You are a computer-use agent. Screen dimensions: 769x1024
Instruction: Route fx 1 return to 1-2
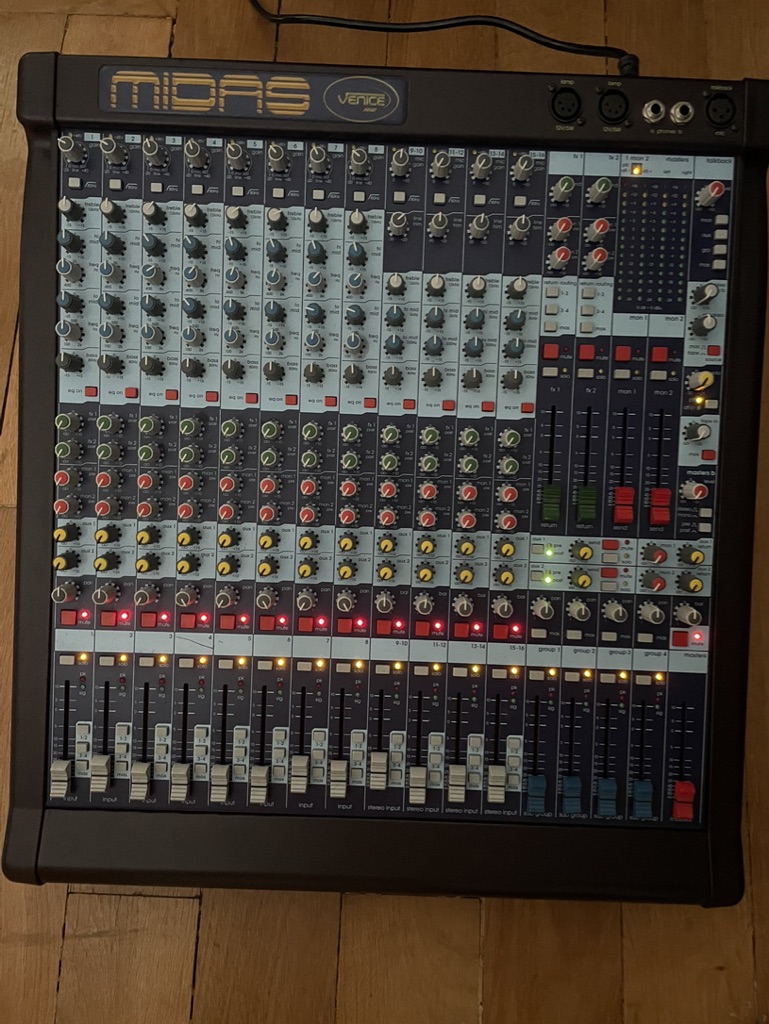coord(551,293)
